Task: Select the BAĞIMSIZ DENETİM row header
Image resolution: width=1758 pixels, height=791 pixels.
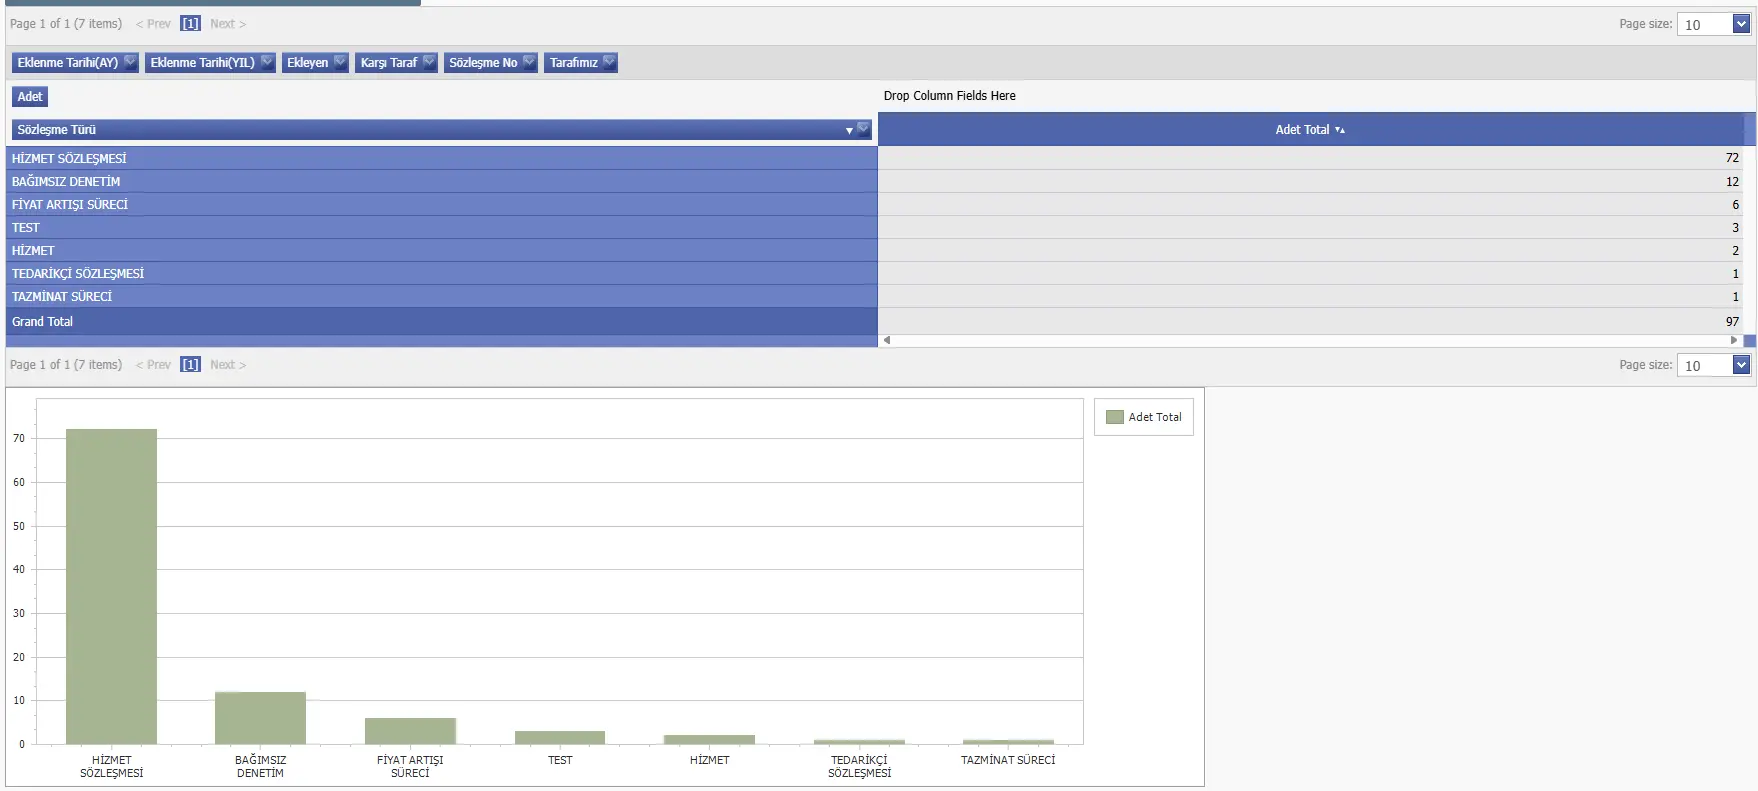Action: coord(66,182)
